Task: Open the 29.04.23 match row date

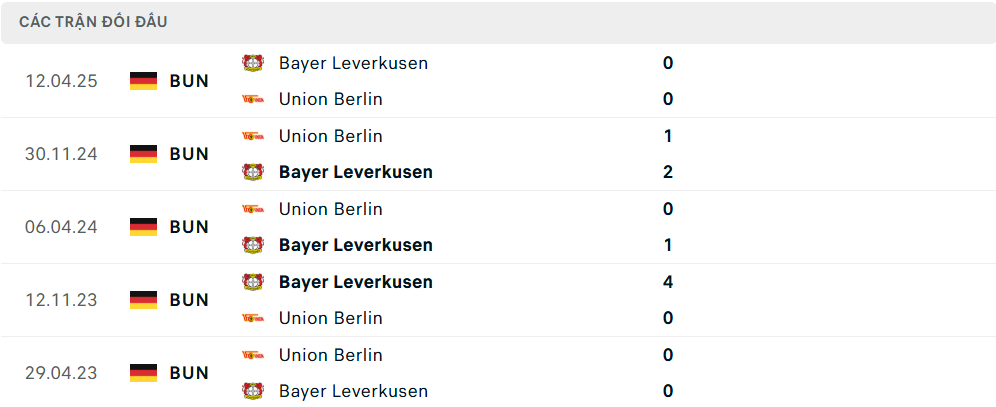Action: [x=61, y=373]
